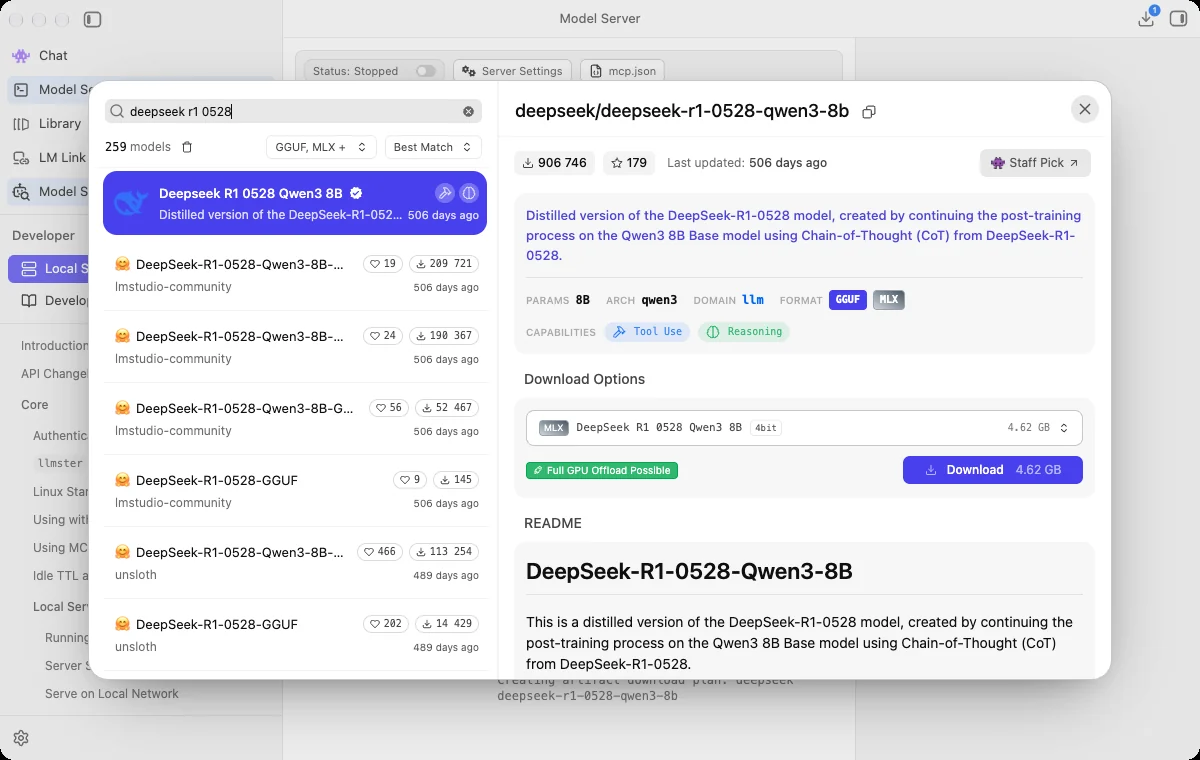
Task: Click the 14 429 downloads badge
Action: [x=446, y=624]
